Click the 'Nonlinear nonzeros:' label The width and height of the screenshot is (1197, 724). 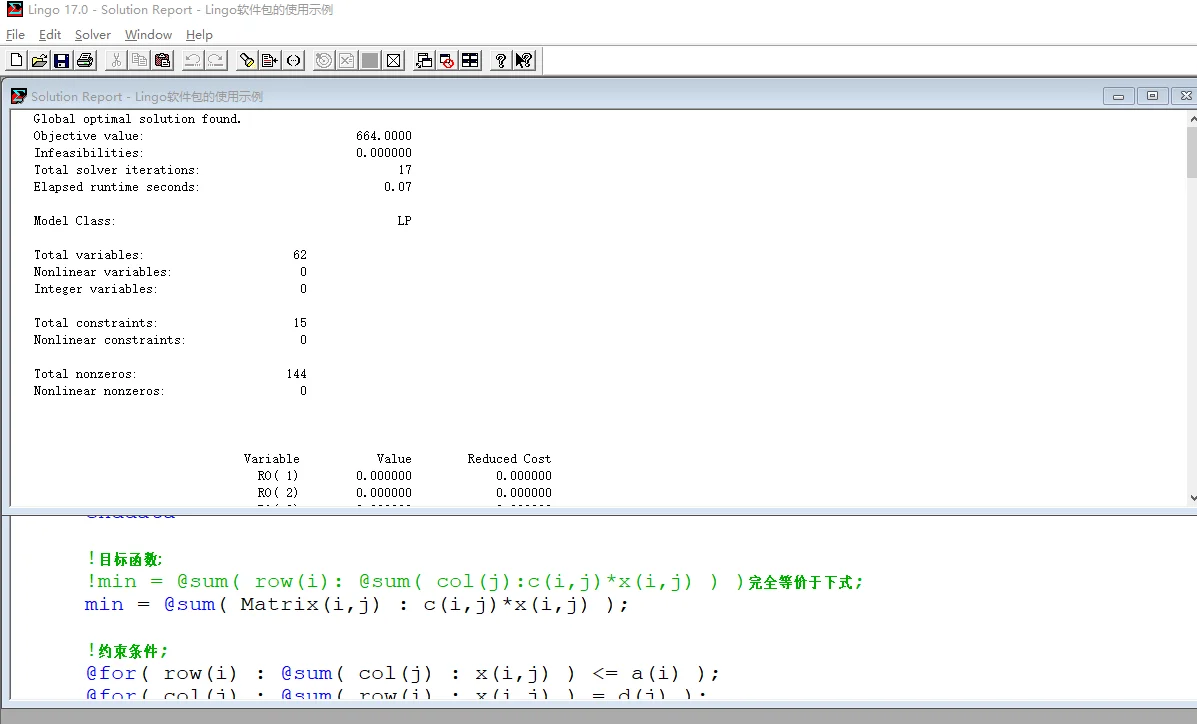click(99, 391)
